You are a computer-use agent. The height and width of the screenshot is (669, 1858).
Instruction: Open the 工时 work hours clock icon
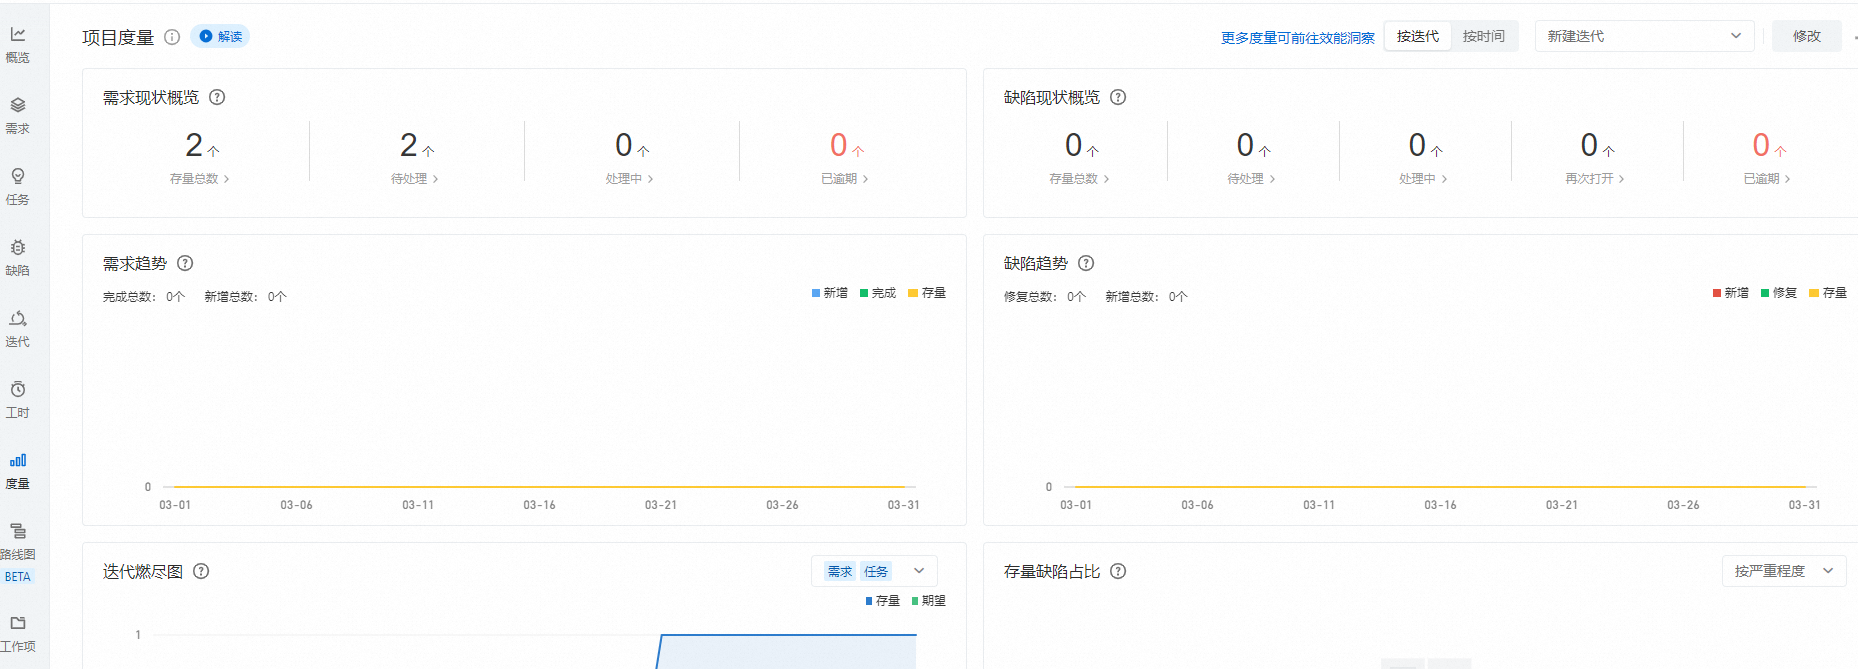click(18, 389)
